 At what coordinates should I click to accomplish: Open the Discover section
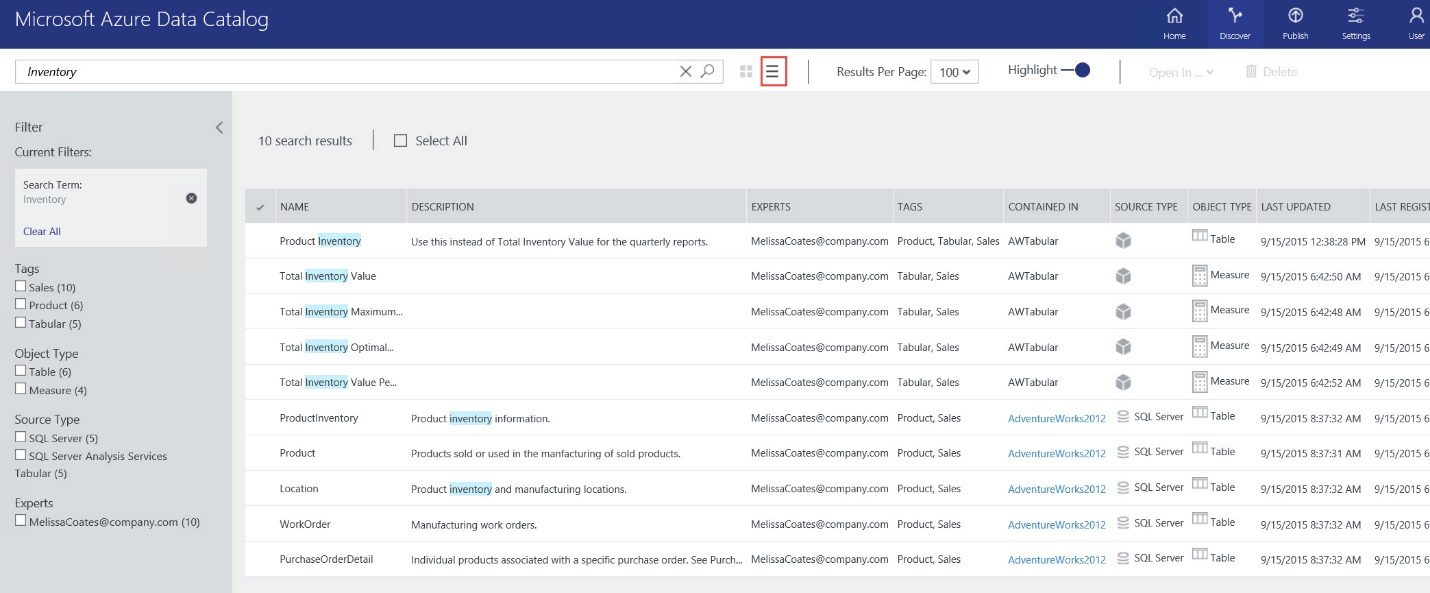coord(1235,24)
